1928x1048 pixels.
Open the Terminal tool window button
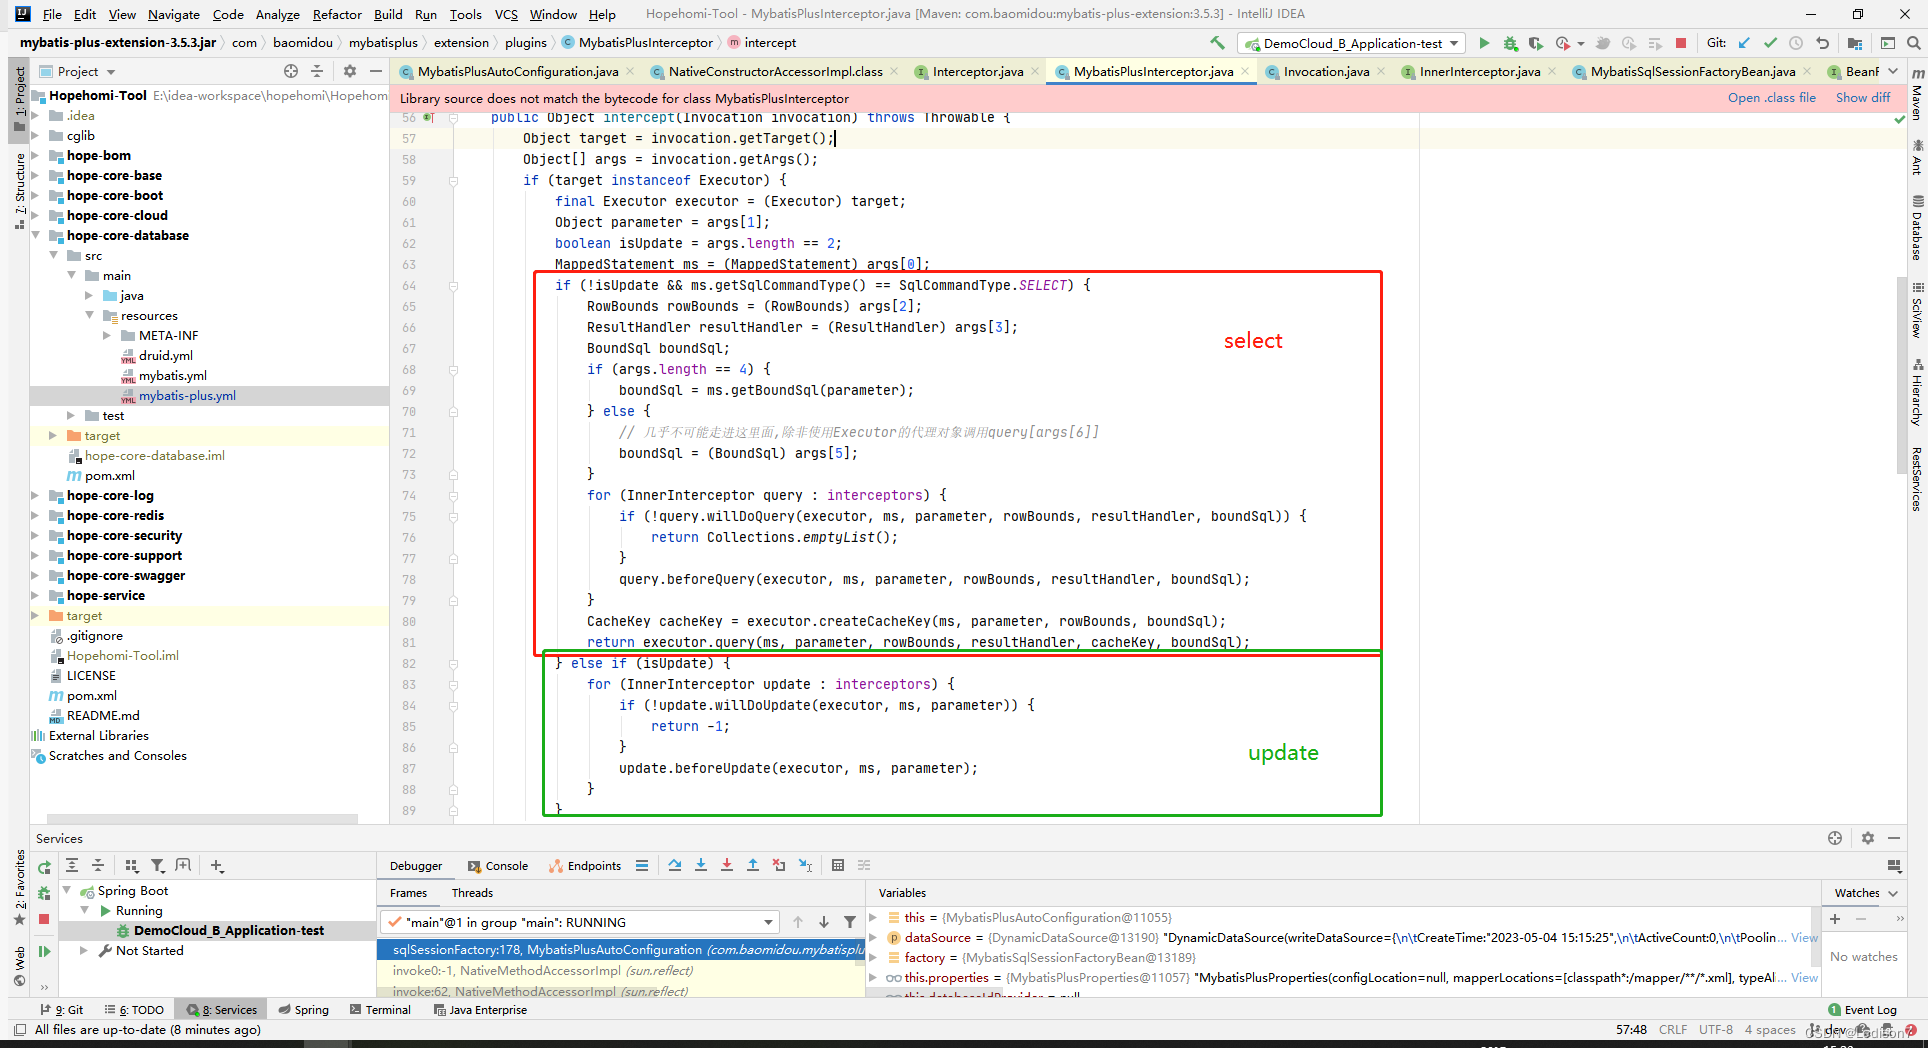pyautogui.click(x=380, y=1010)
